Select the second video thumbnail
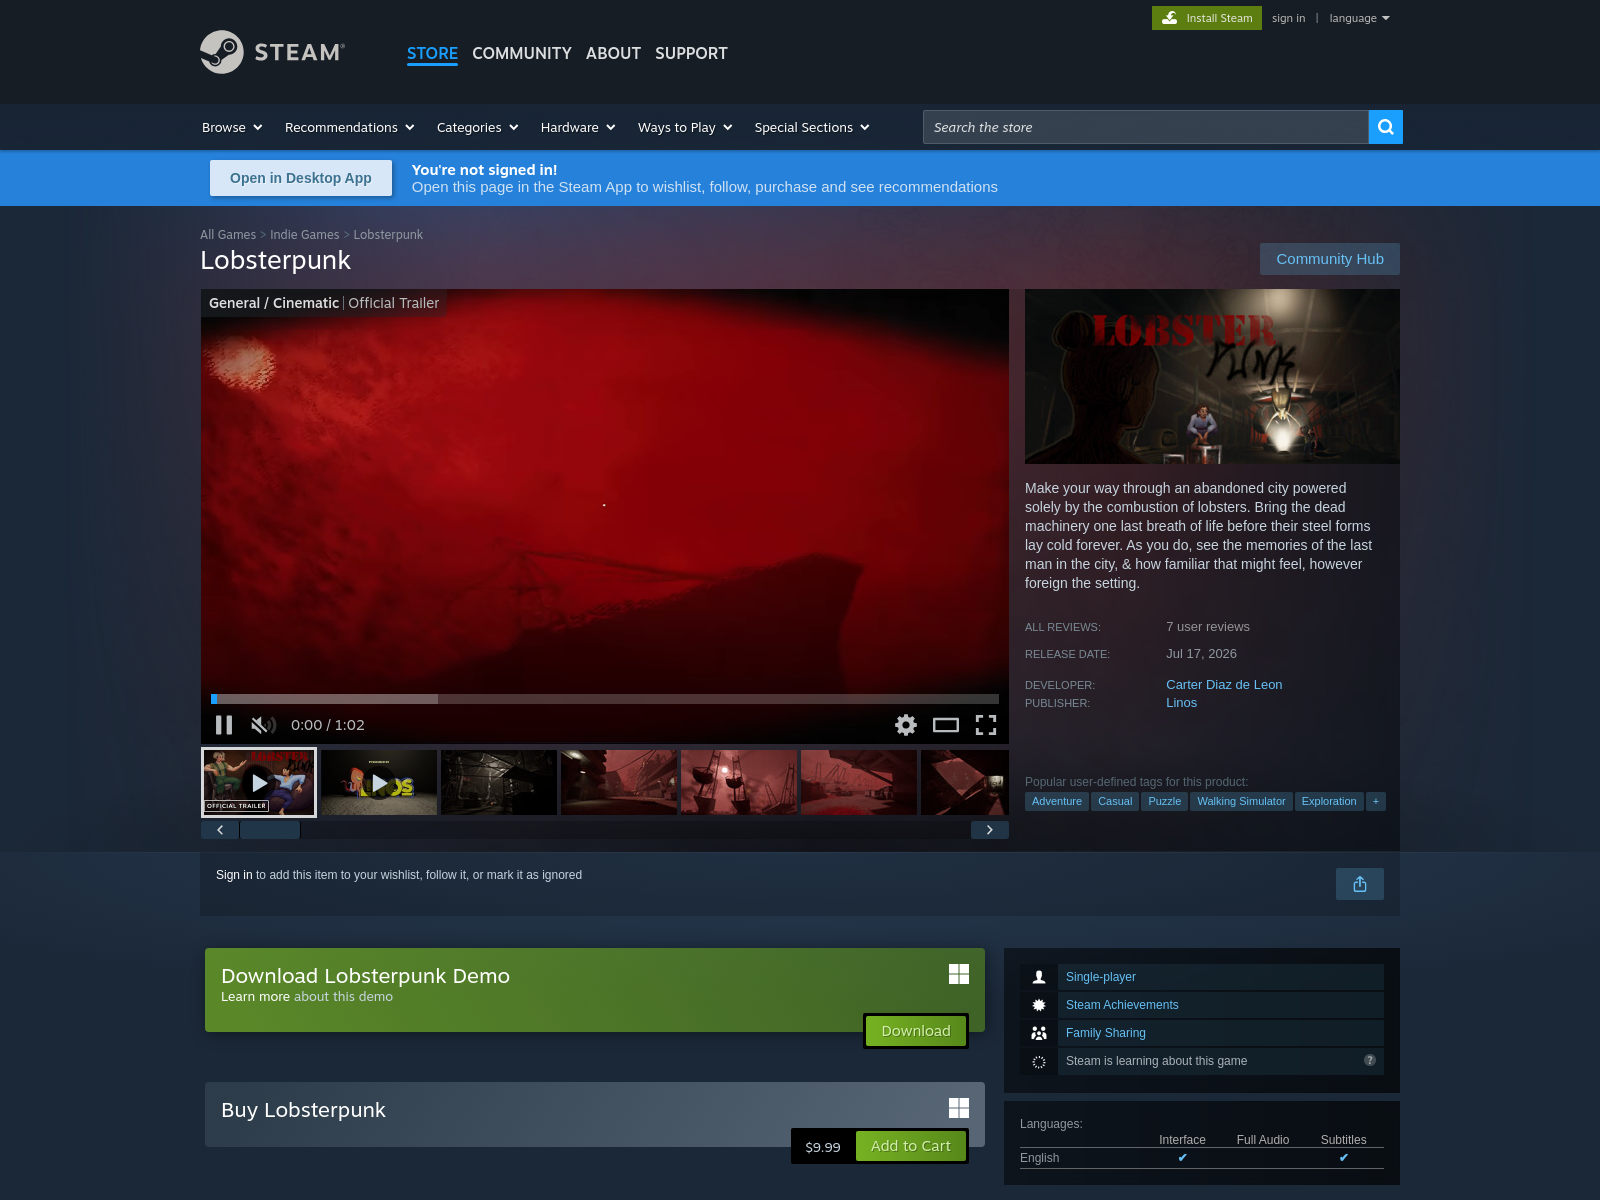 pyautogui.click(x=379, y=782)
